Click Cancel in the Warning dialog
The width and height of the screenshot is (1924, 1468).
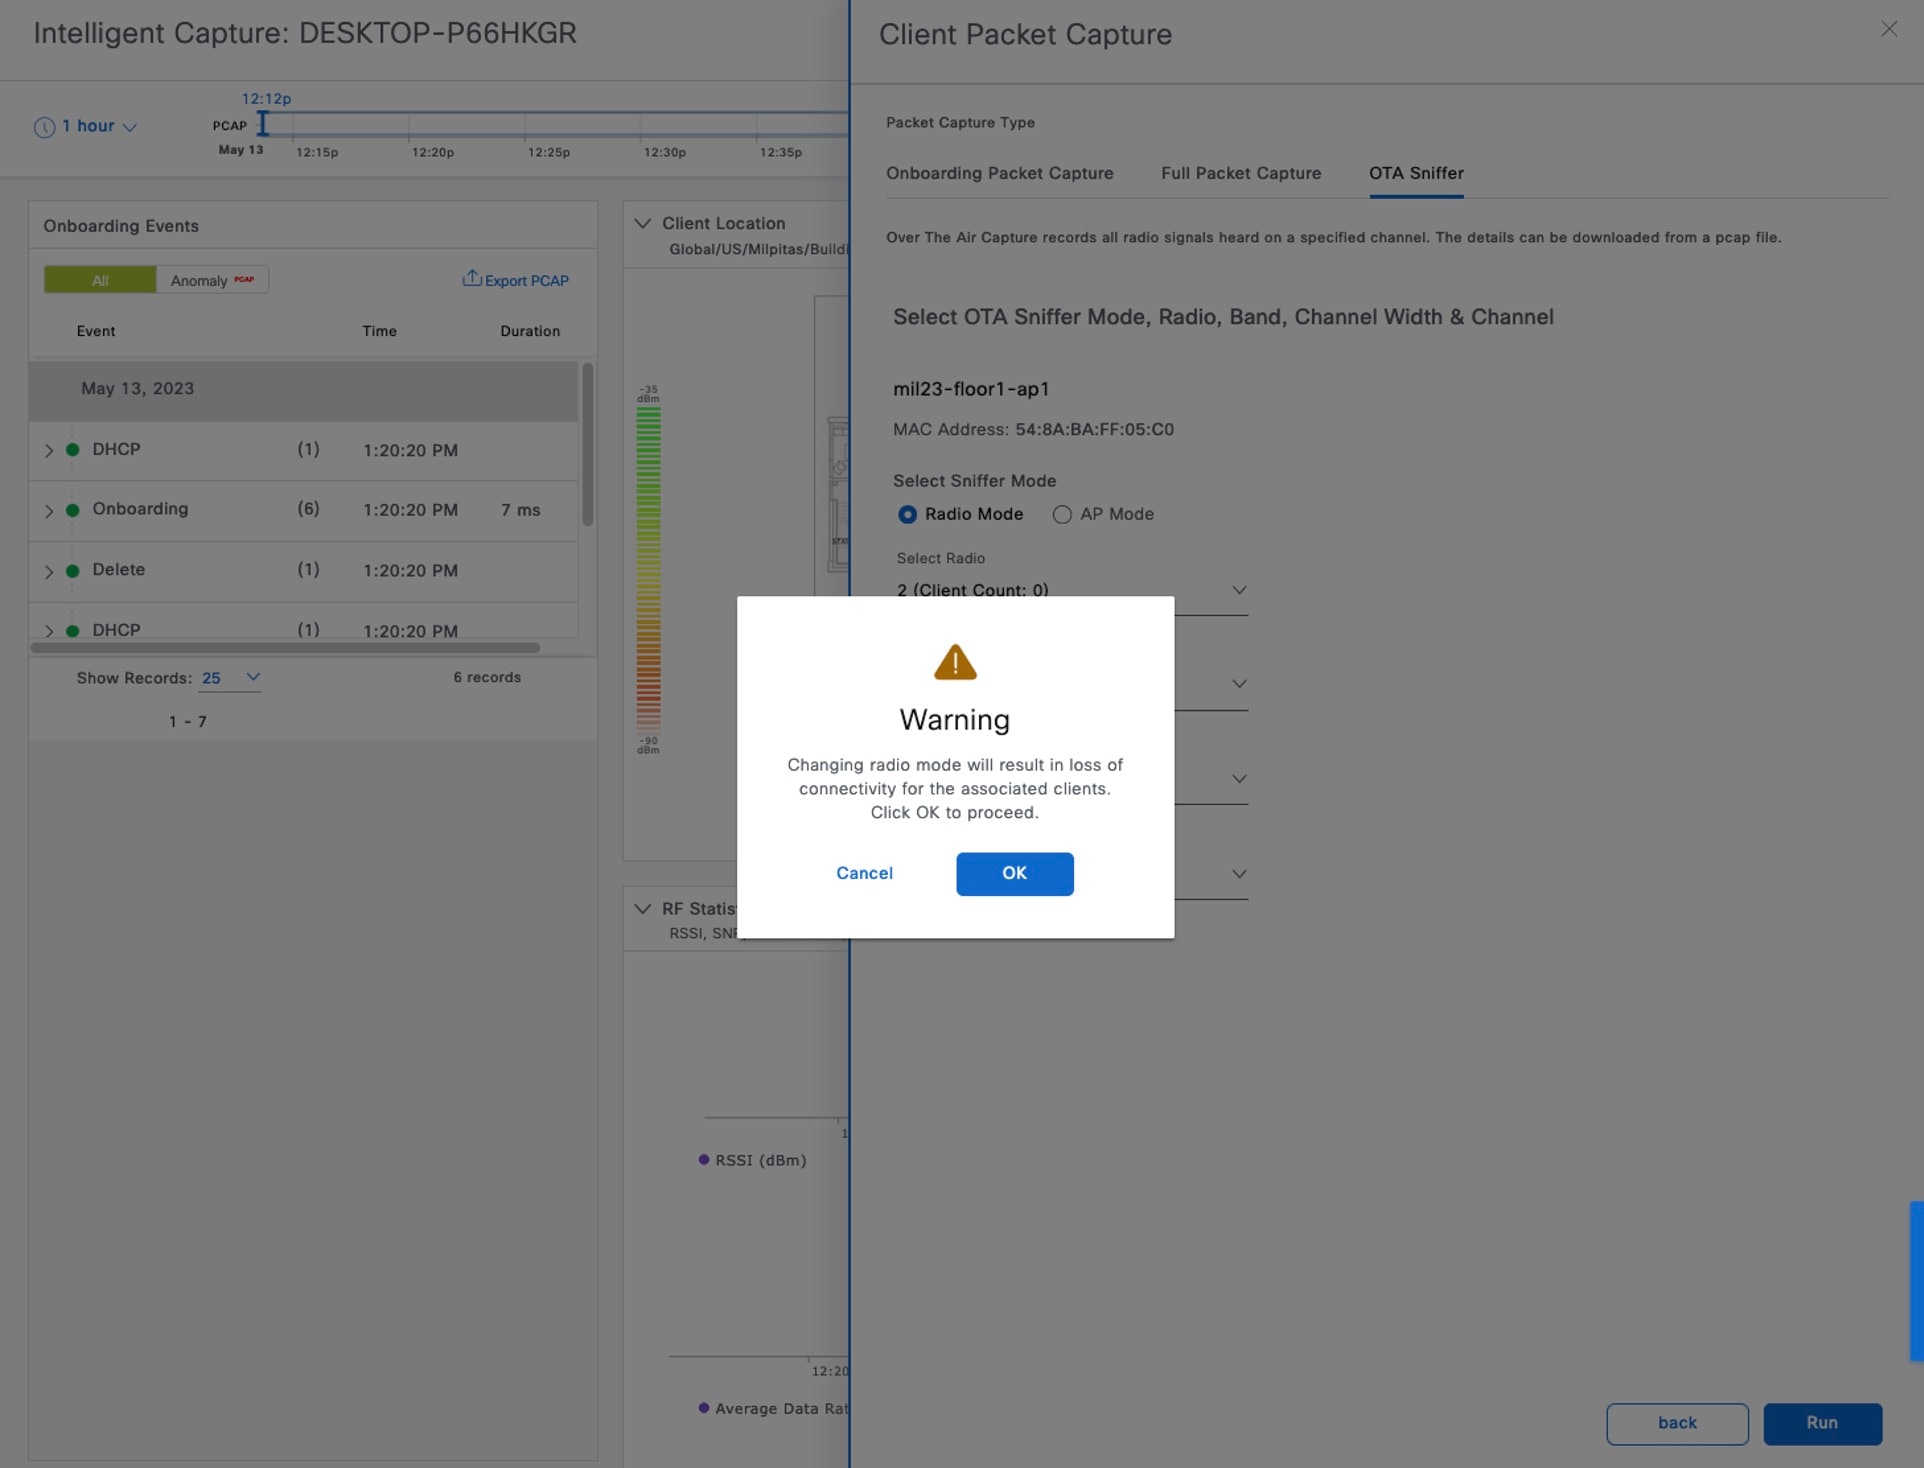coord(864,873)
